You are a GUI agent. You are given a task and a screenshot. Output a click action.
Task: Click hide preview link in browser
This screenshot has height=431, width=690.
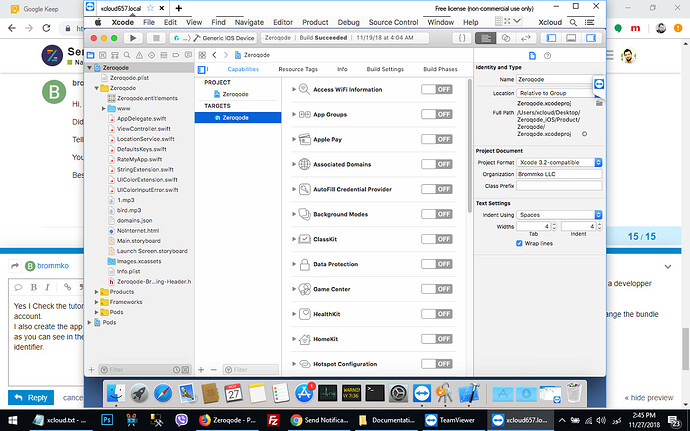point(649,398)
